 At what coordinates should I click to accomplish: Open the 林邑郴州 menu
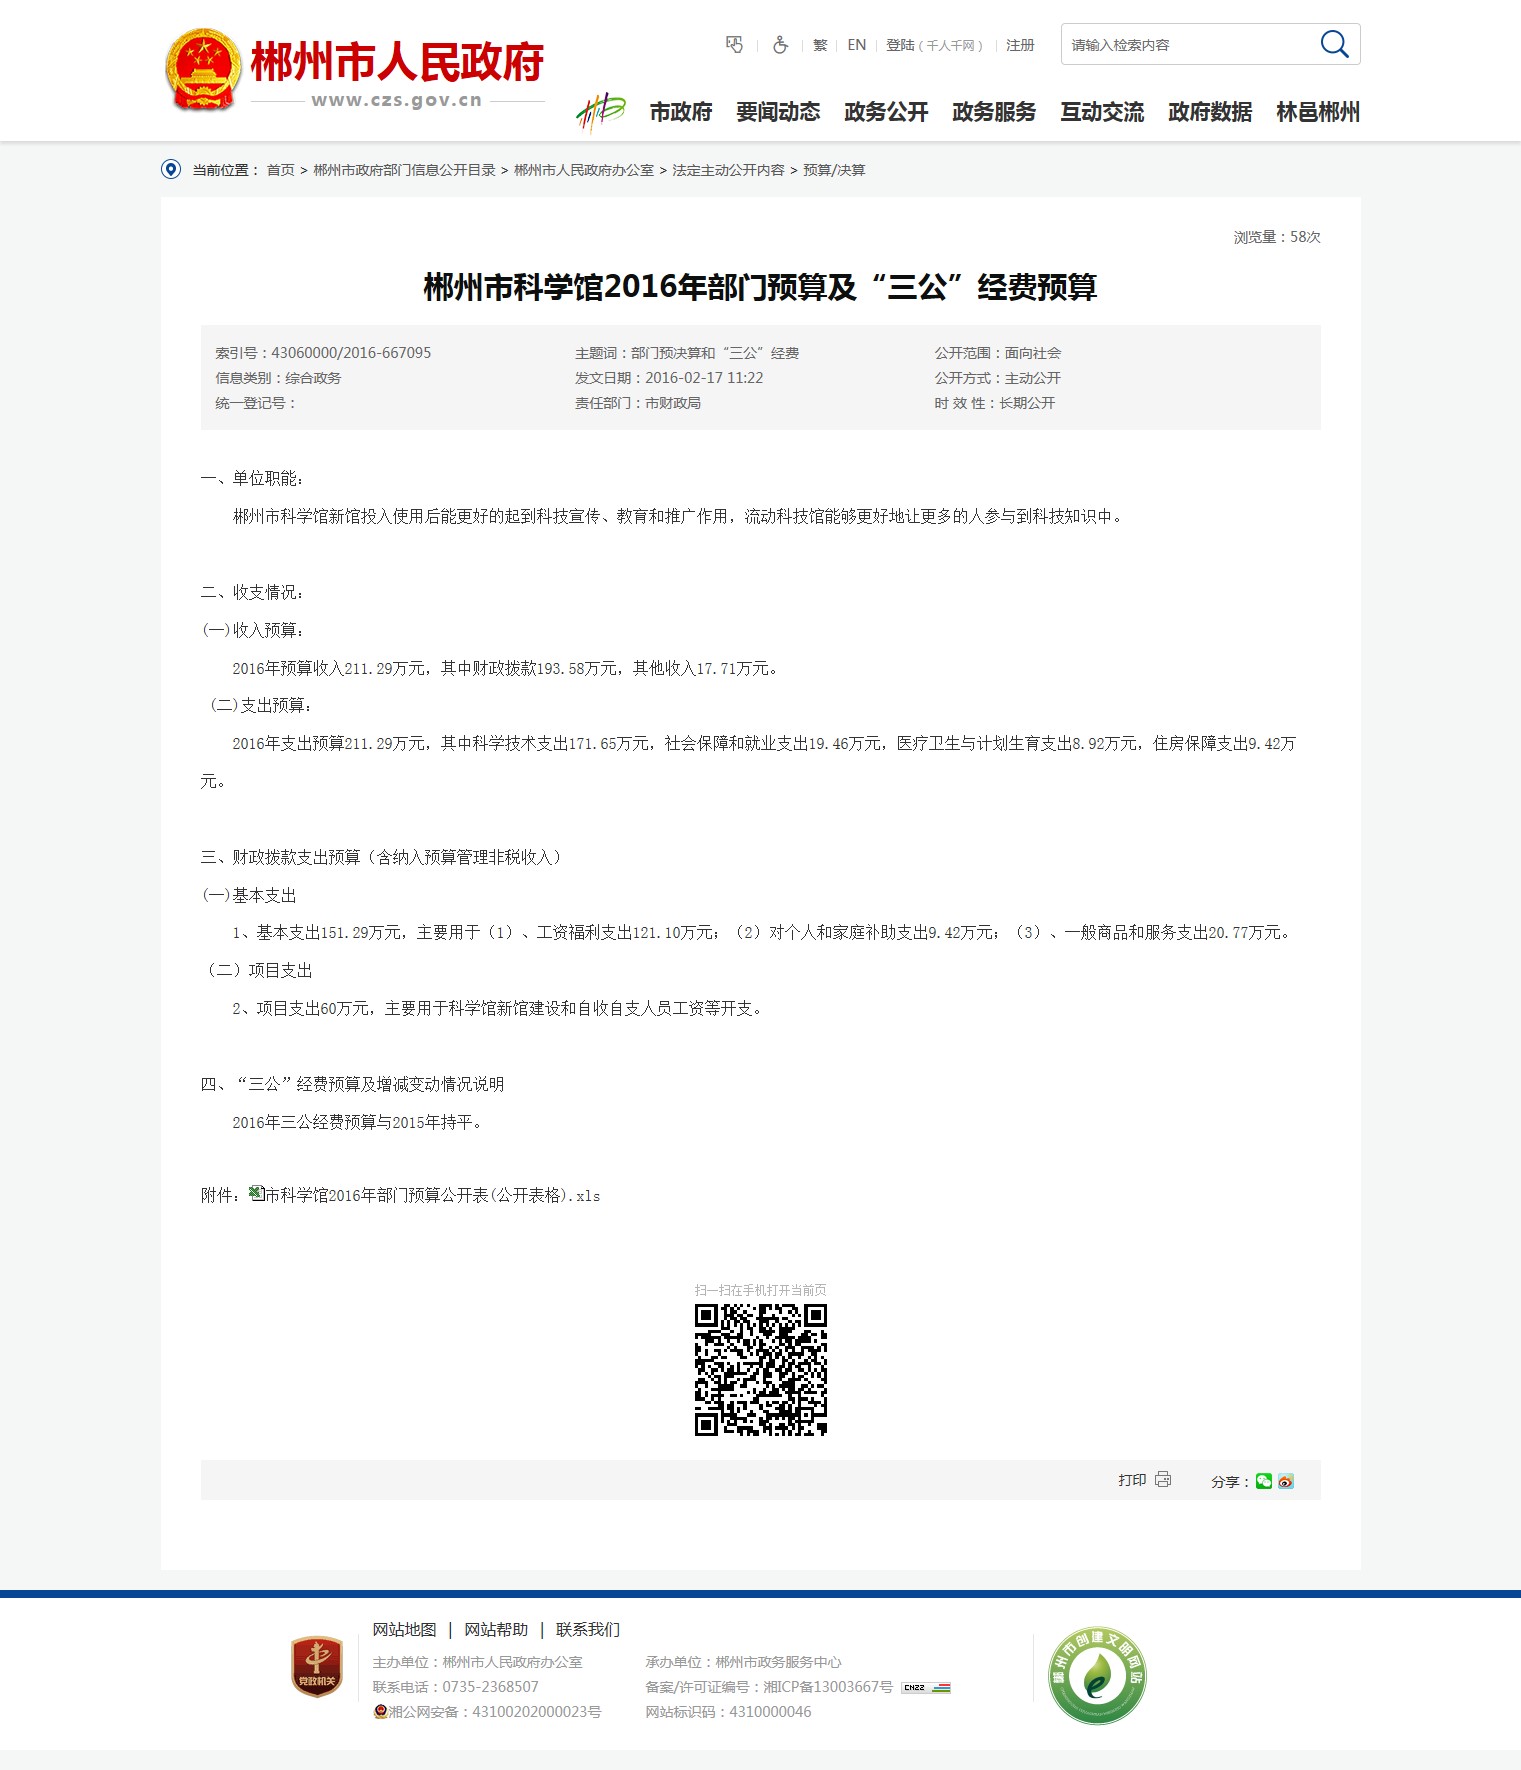pos(1318,112)
